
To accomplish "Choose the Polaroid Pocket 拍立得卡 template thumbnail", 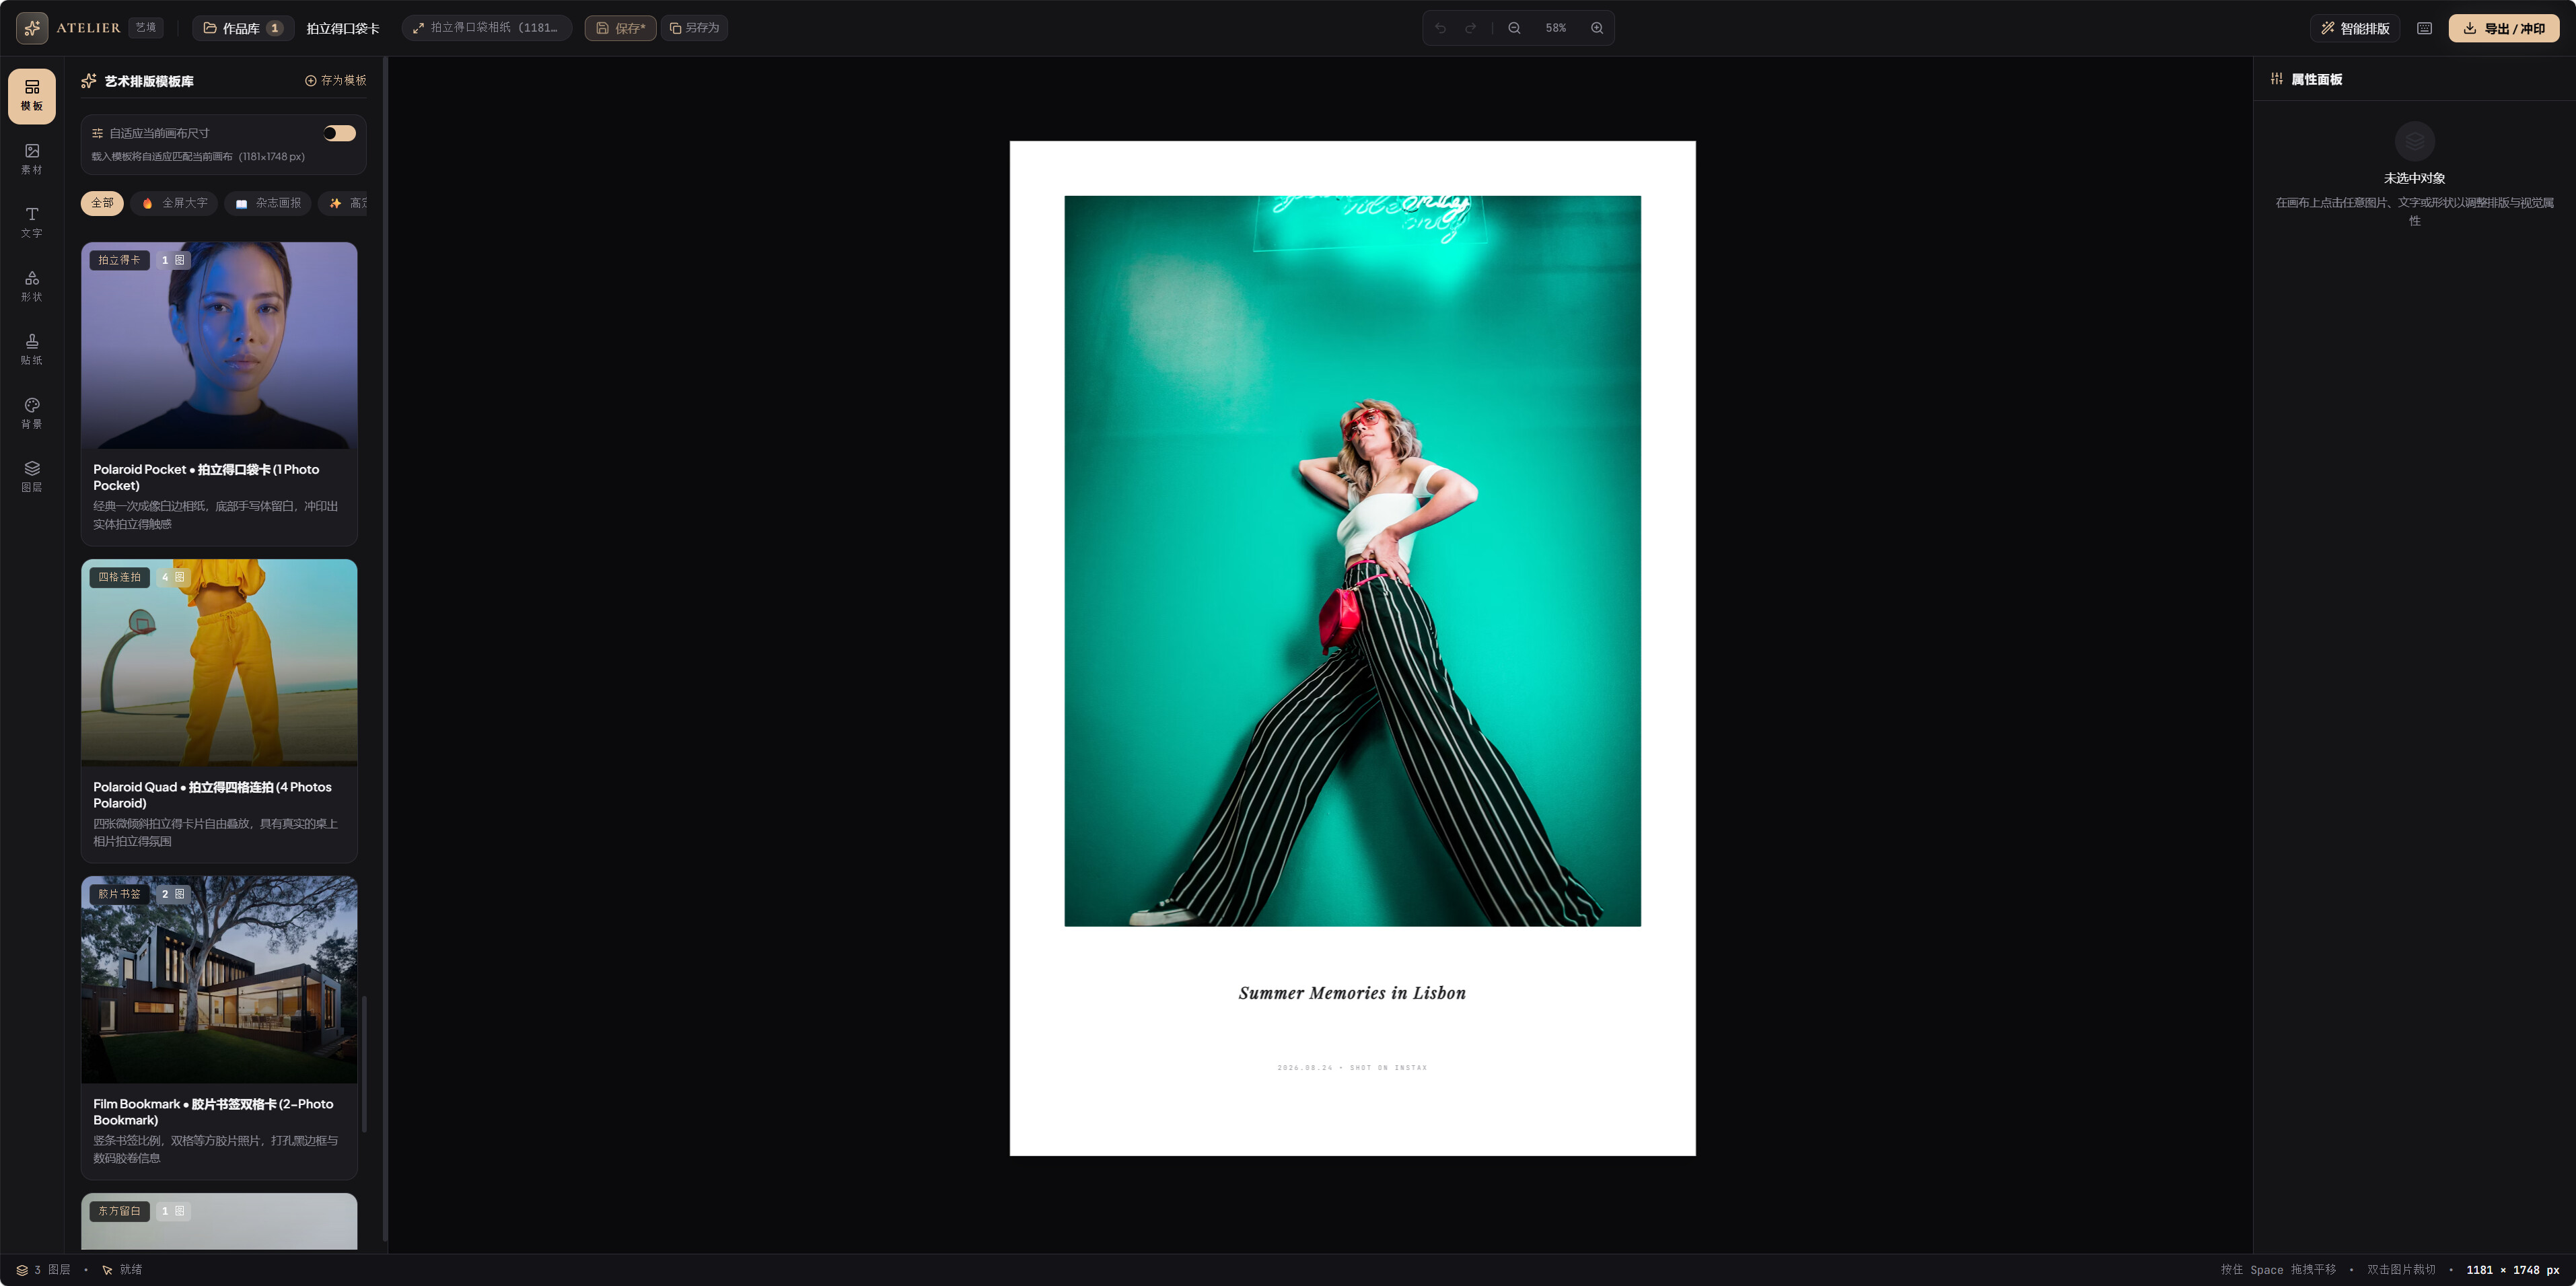I will (x=219, y=345).
